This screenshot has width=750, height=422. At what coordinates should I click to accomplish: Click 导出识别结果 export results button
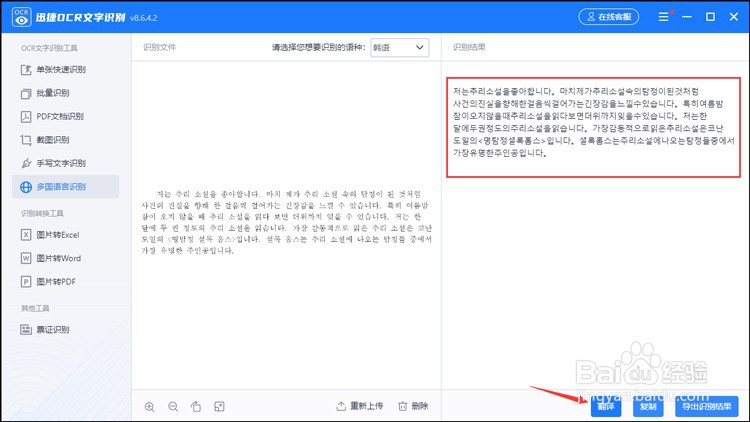tap(706, 407)
